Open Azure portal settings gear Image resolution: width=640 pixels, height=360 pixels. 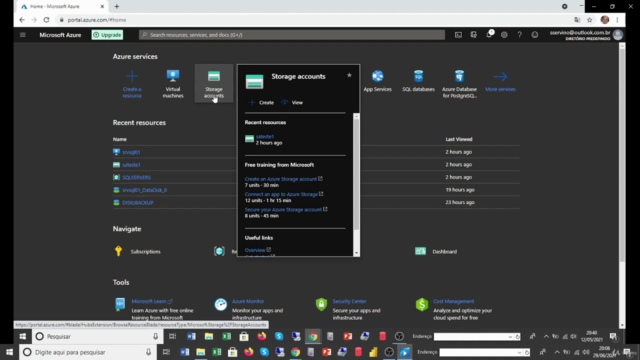coord(504,35)
